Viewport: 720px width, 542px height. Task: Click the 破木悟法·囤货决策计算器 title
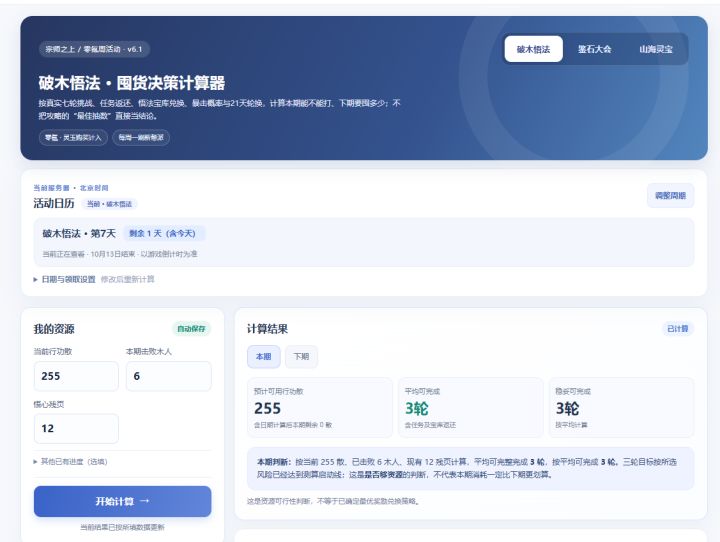click(x=132, y=83)
